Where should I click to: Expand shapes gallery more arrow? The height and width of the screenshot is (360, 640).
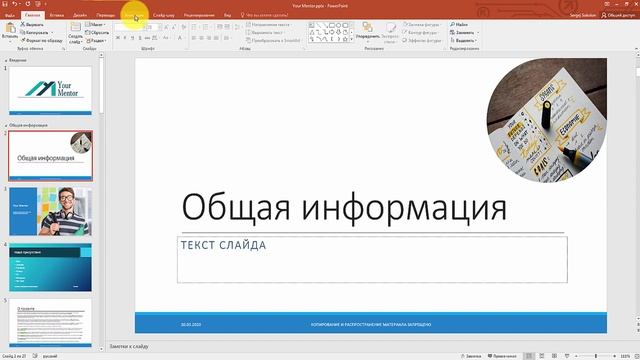pos(352,39)
